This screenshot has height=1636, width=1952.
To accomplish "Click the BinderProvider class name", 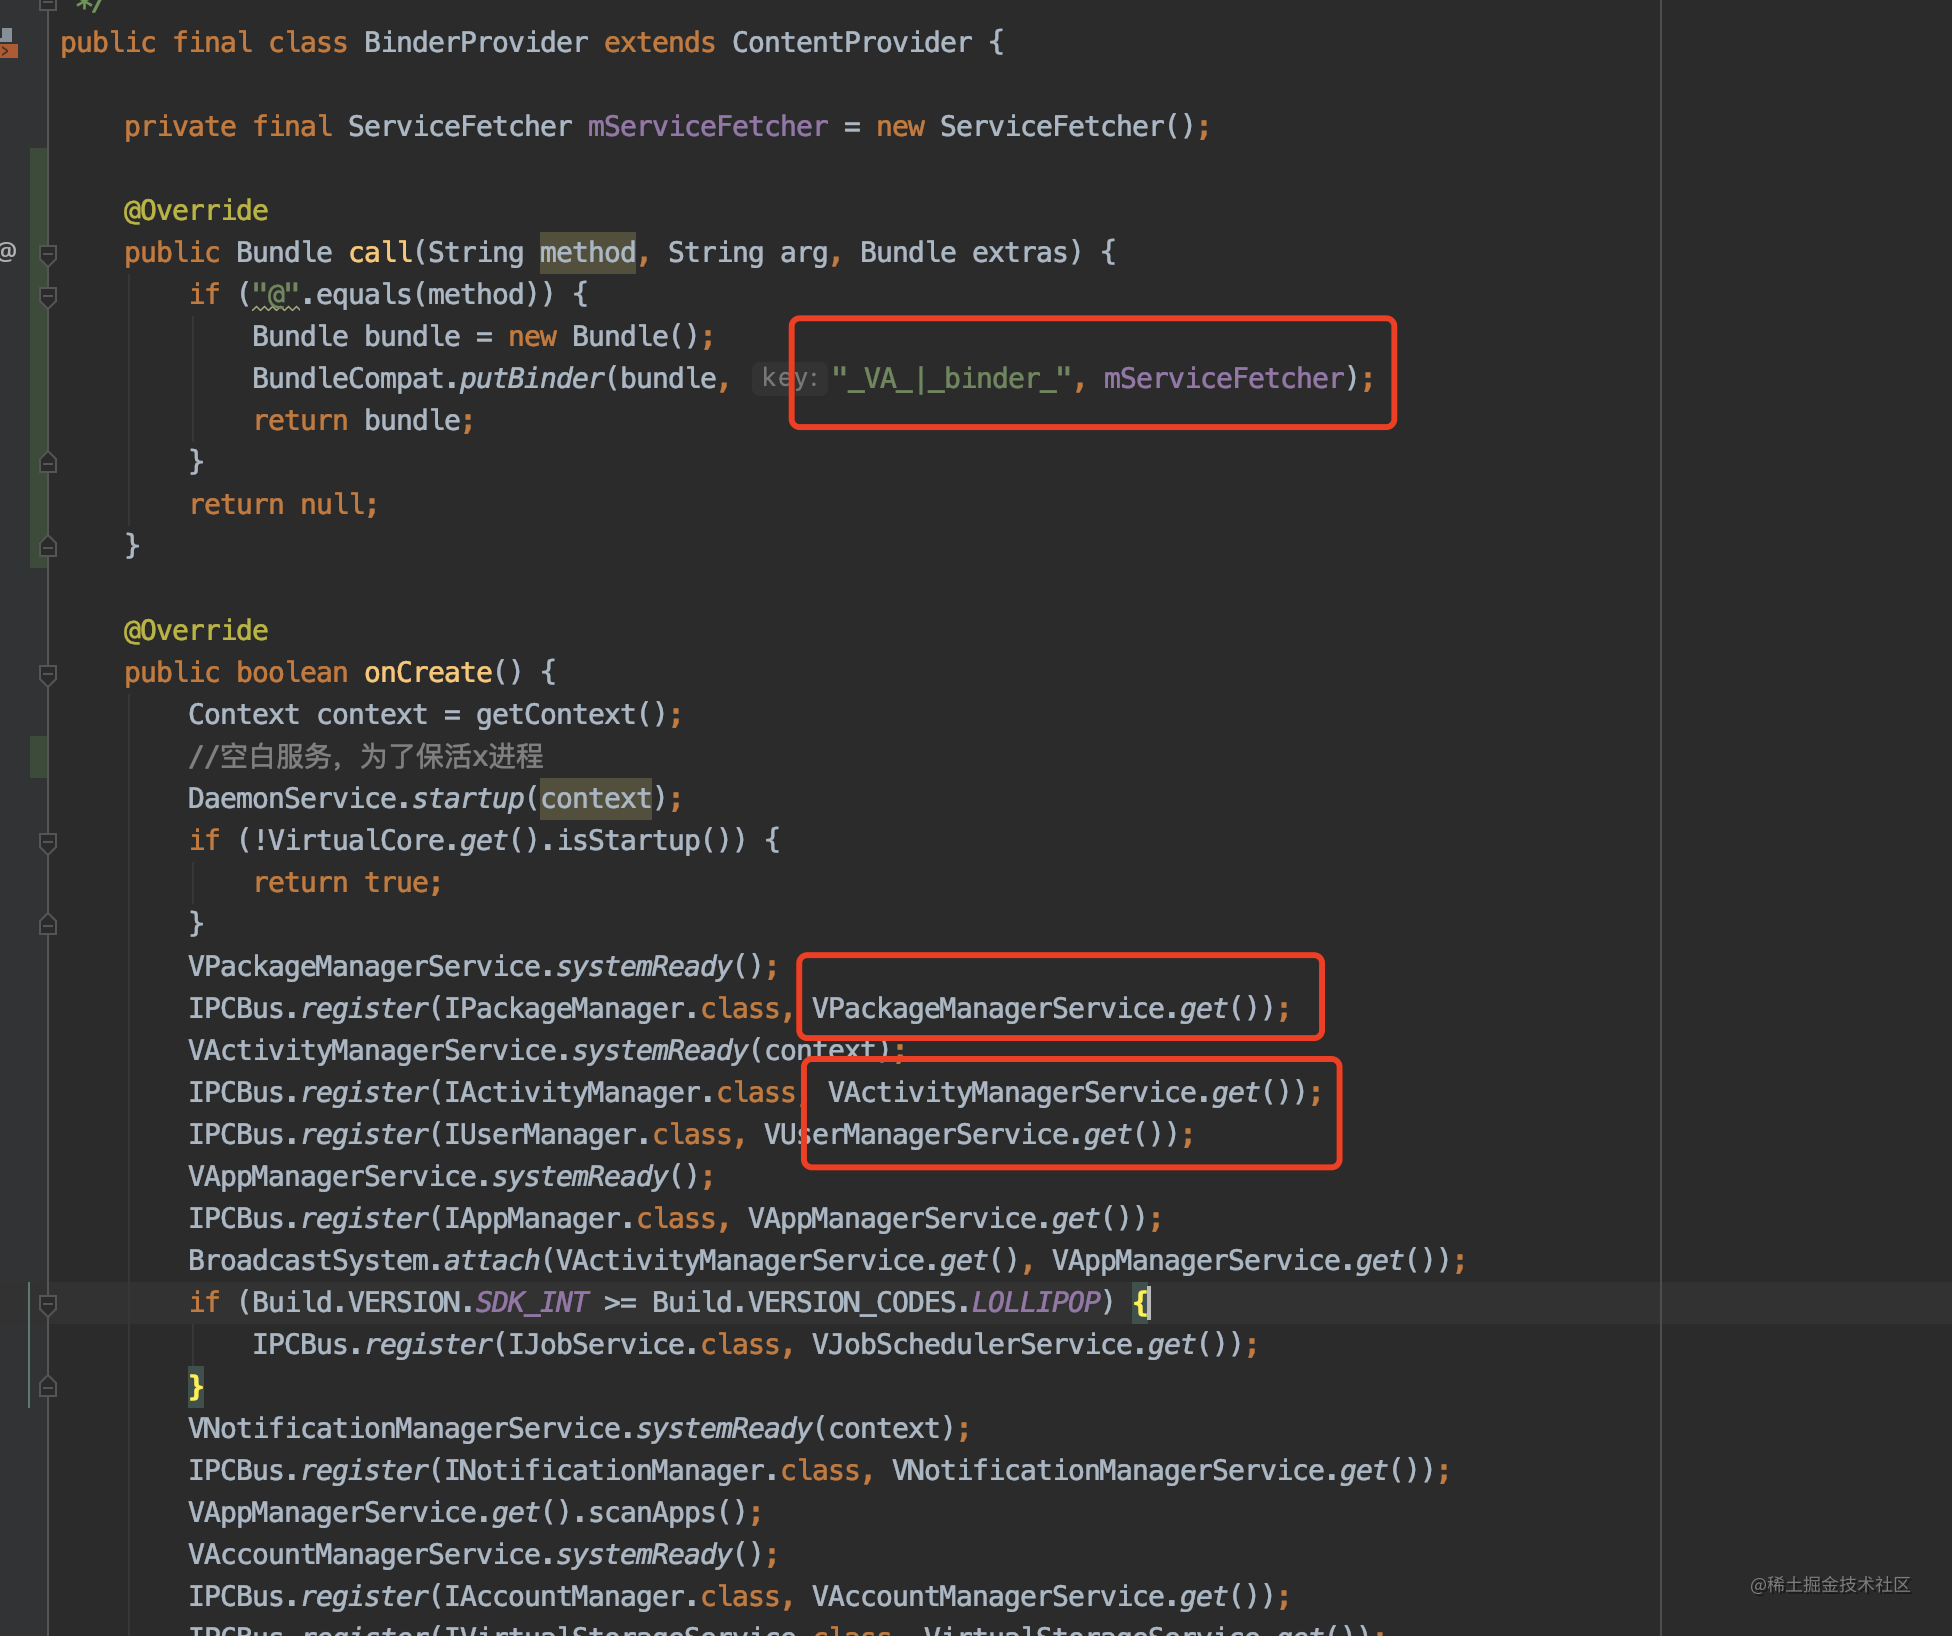I will [476, 43].
